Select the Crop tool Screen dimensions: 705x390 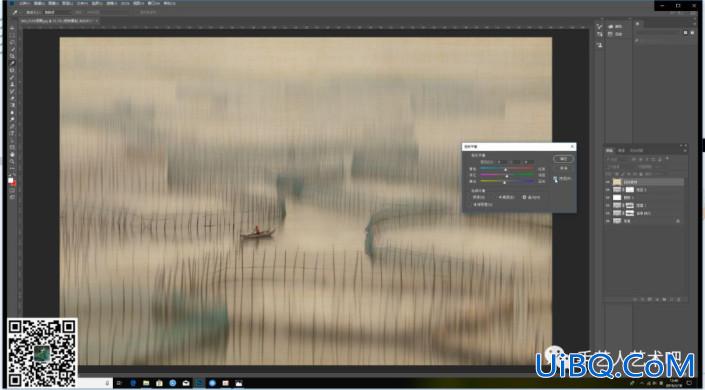[x=13, y=56]
